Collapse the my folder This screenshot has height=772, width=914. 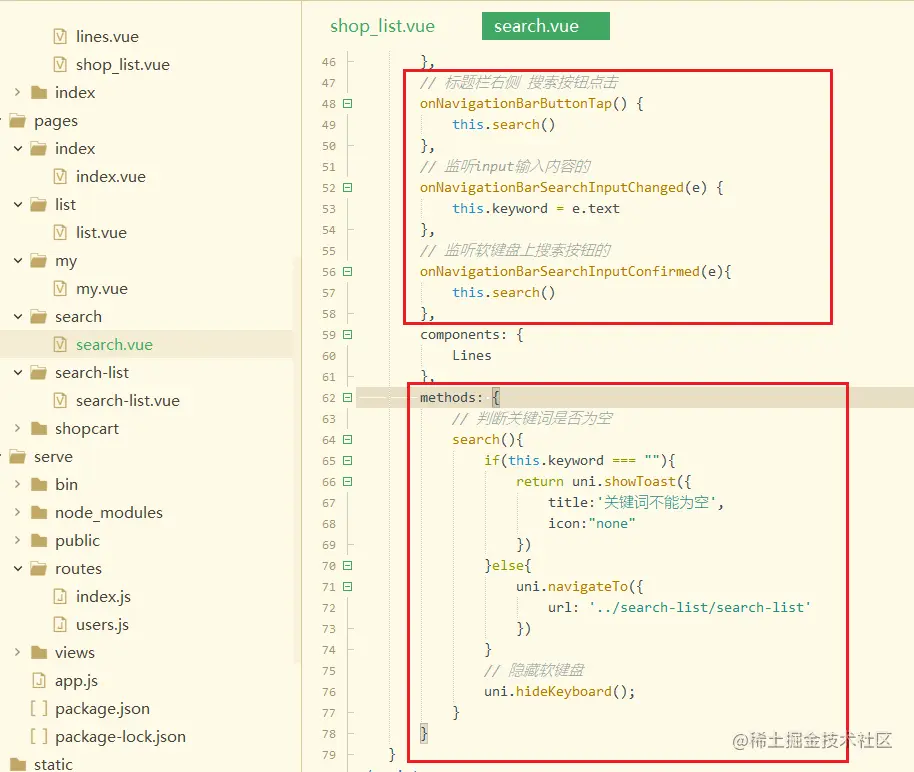click(17, 261)
